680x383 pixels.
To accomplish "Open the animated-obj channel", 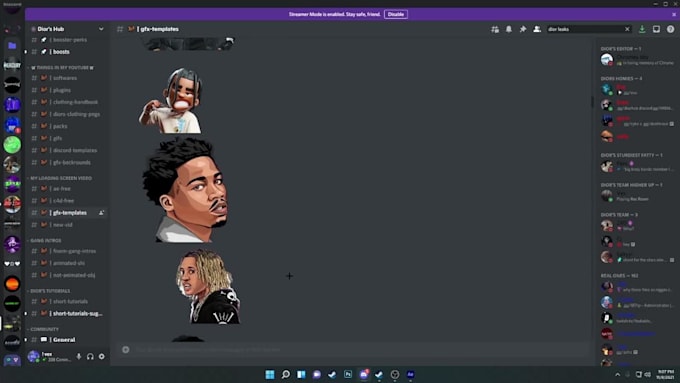I will [x=67, y=263].
